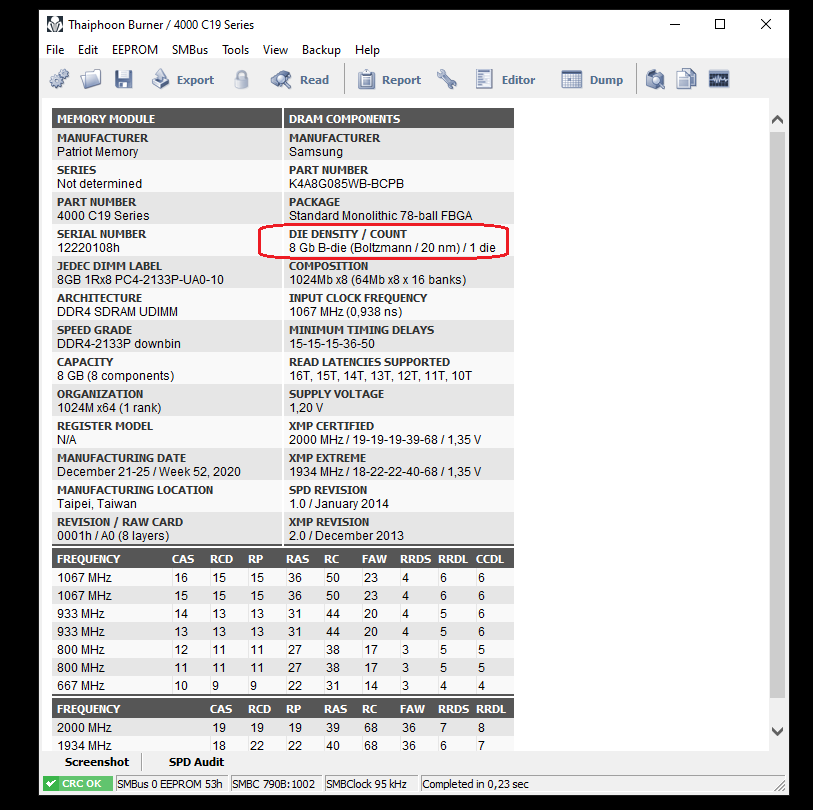Click capacity '8 GB (8 components)'

116,376
